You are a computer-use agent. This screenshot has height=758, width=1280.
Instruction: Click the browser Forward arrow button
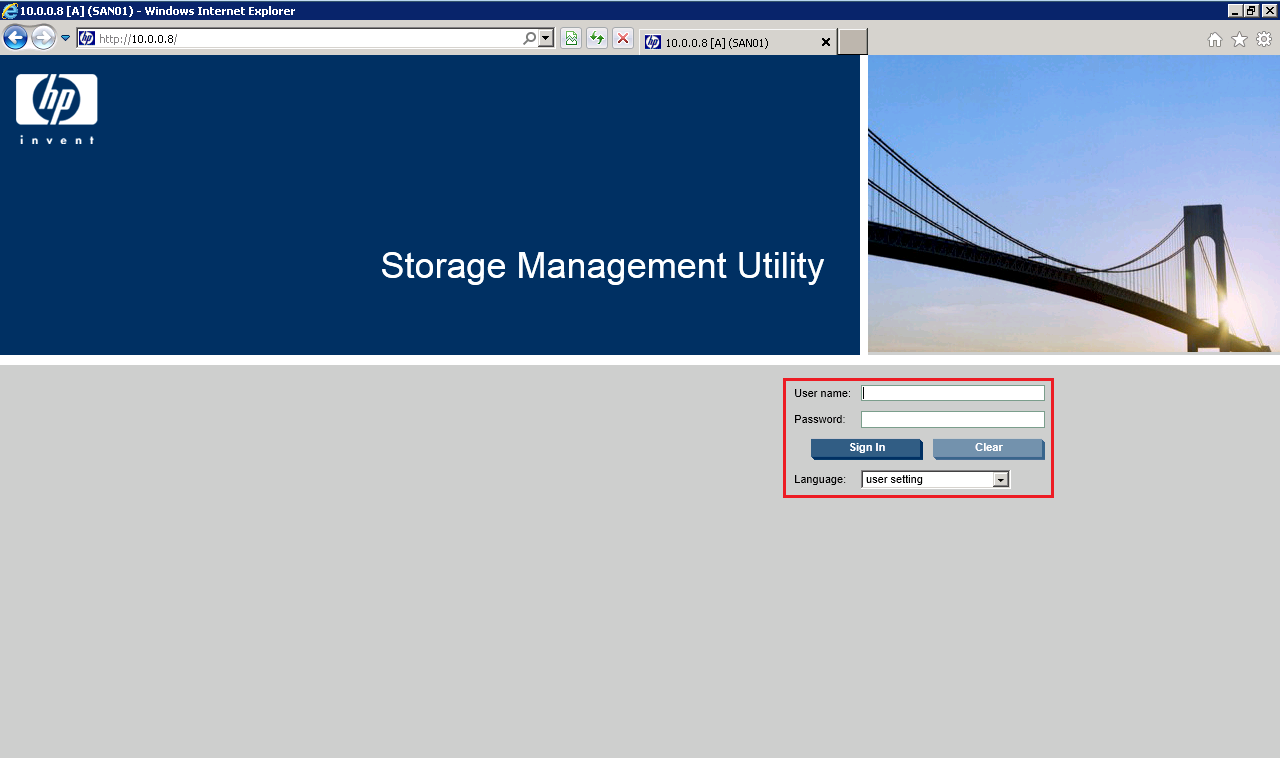pyautogui.click(x=43, y=38)
